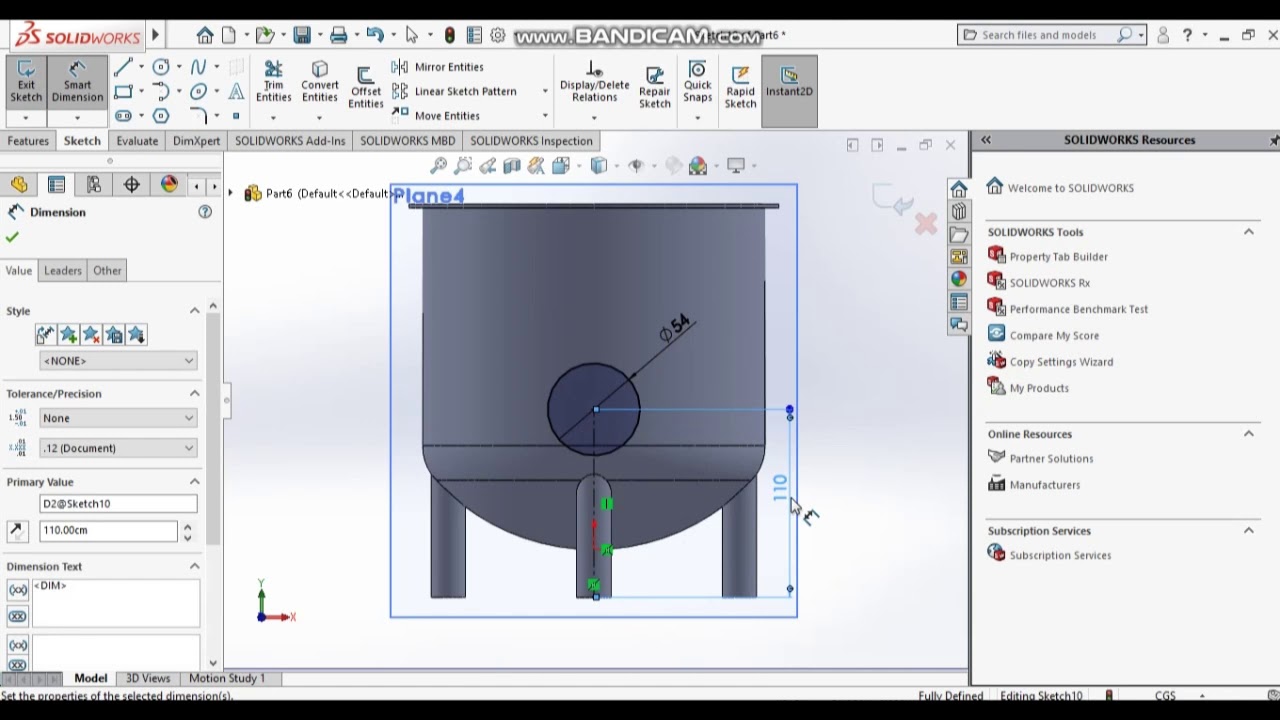
Task: Open Dimension help icon
Action: click(205, 212)
